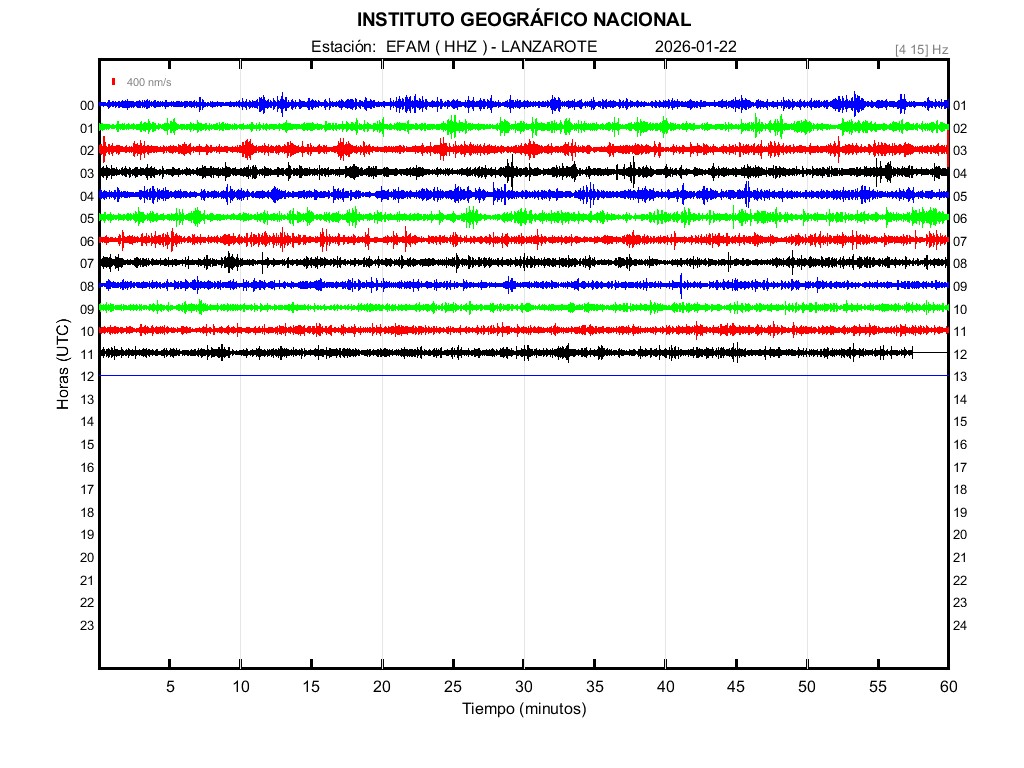The image size is (1024, 768).
Task: Click the 45 minute tick label
Action: [736, 686]
